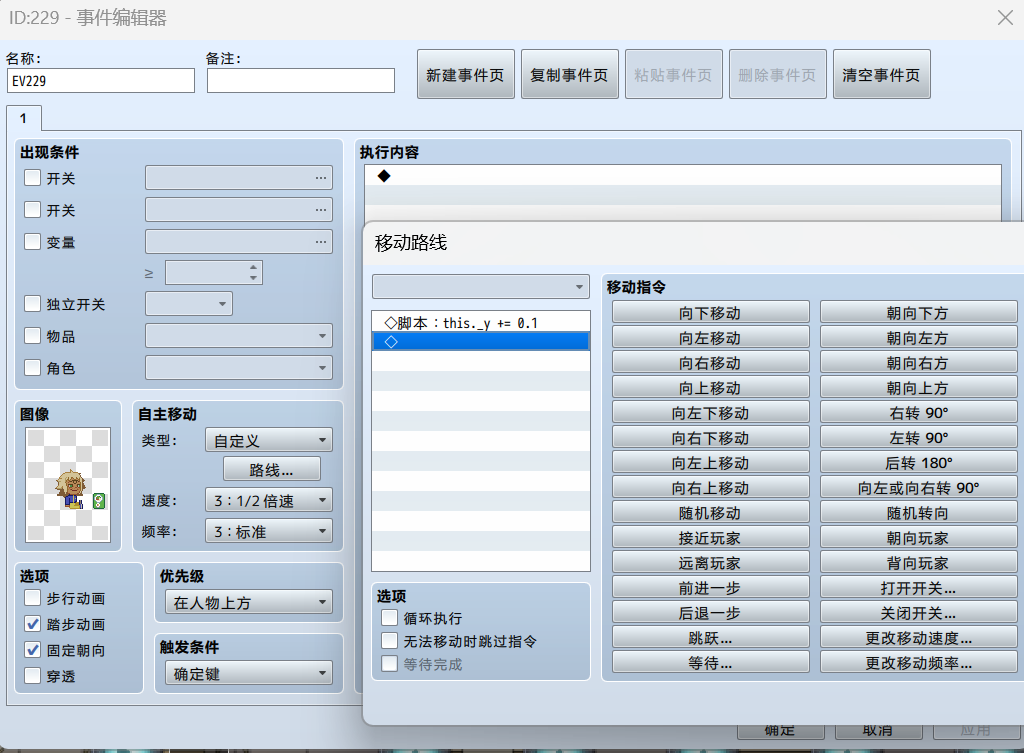
Task: Add the 随机移动 command
Action: (x=711, y=513)
